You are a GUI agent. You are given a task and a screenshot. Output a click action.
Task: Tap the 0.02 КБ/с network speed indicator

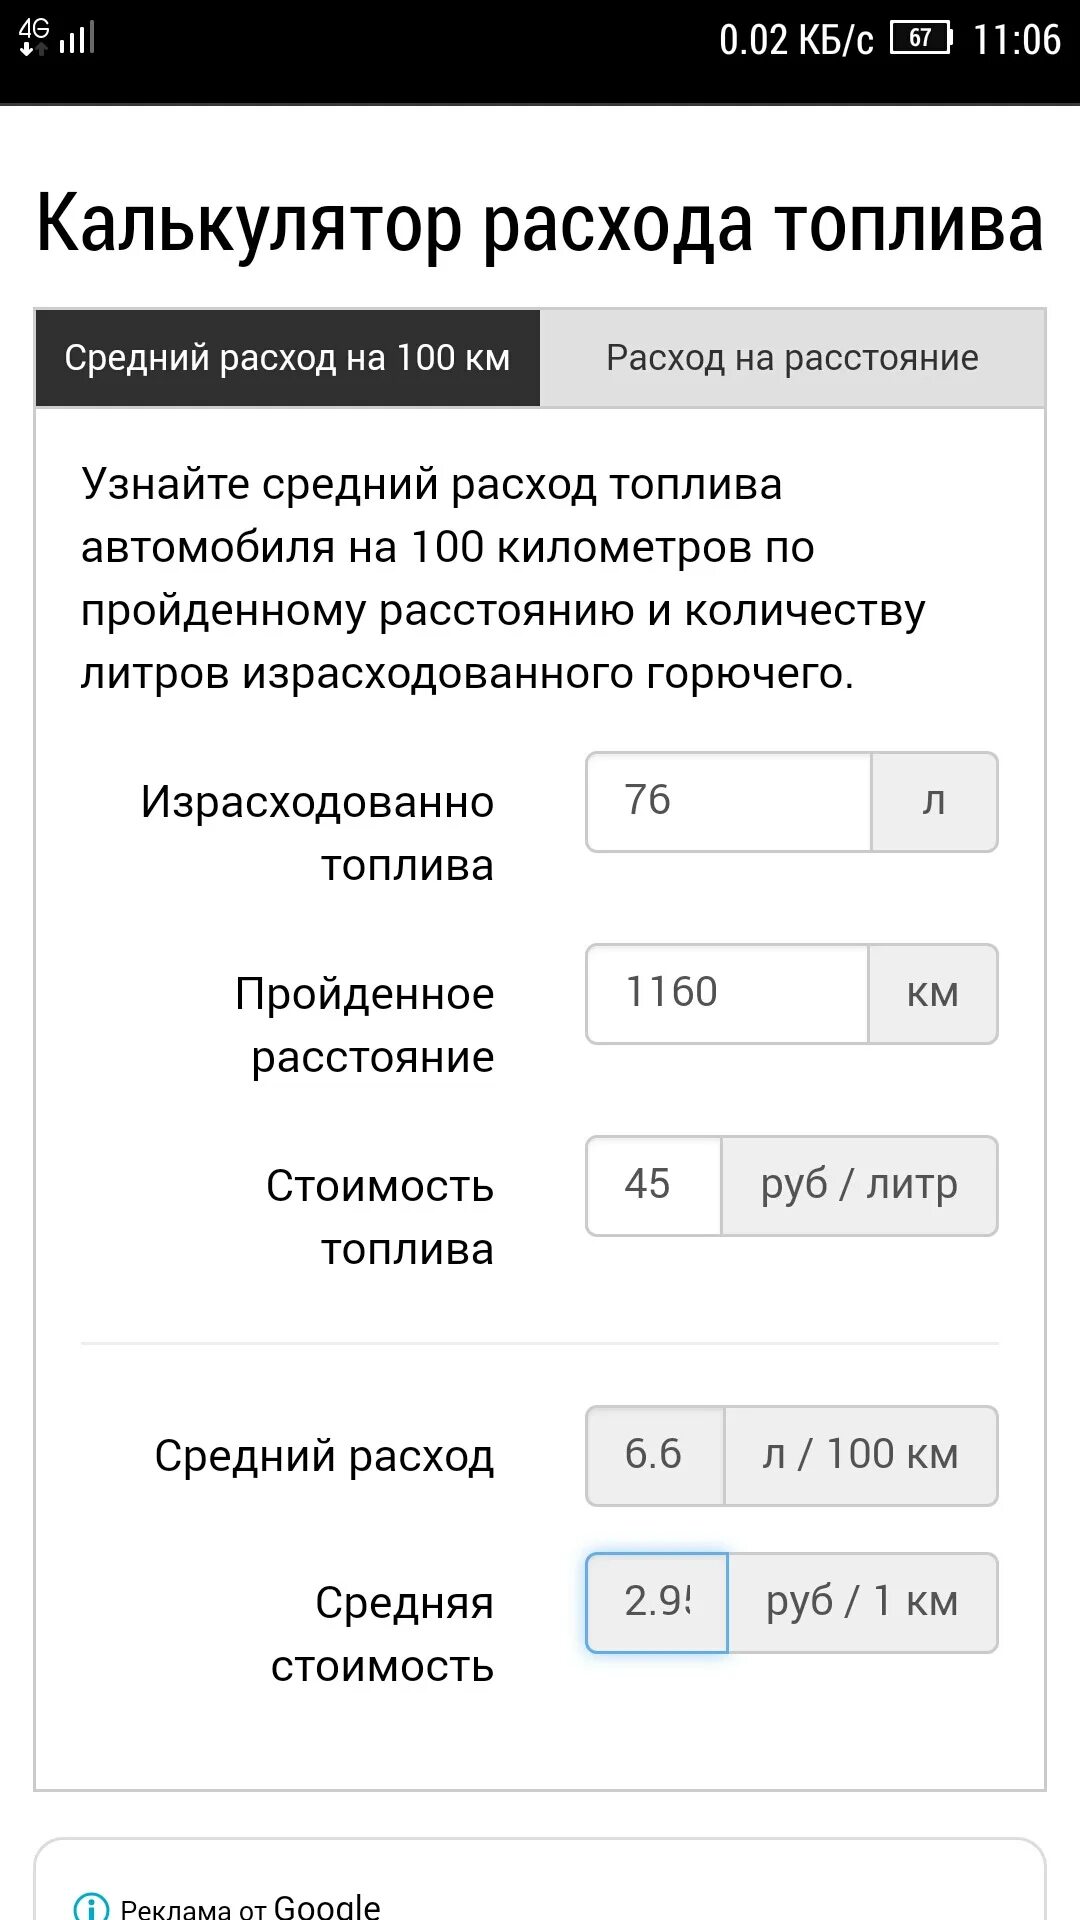(796, 40)
